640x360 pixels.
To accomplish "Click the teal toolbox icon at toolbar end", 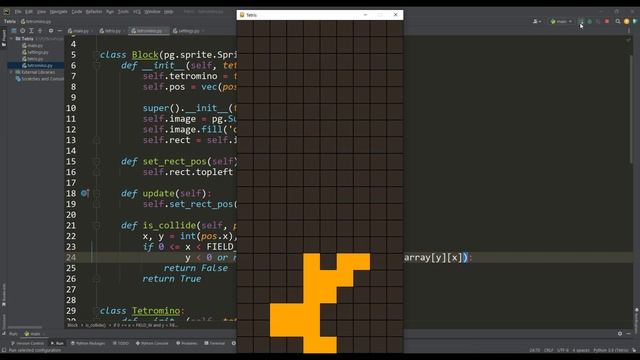I will [635, 21].
